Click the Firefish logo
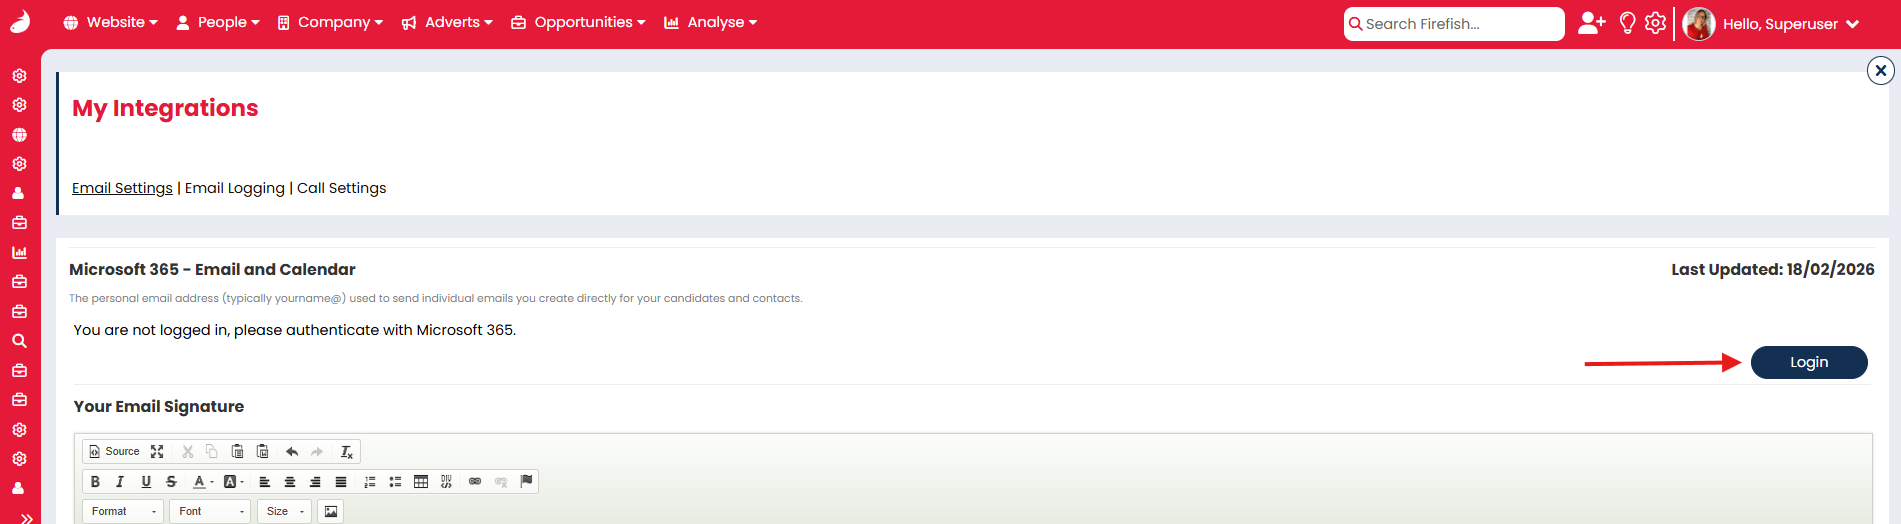This screenshot has height=524, width=1901. click(x=20, y=22)
